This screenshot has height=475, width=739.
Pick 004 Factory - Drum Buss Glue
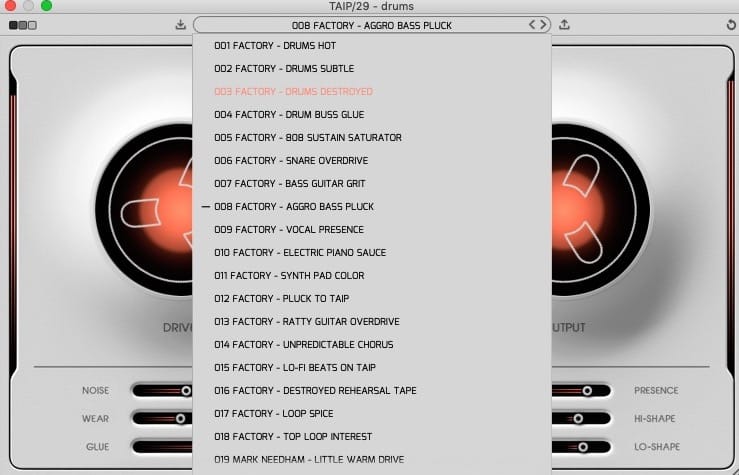[x=372, y=115]
